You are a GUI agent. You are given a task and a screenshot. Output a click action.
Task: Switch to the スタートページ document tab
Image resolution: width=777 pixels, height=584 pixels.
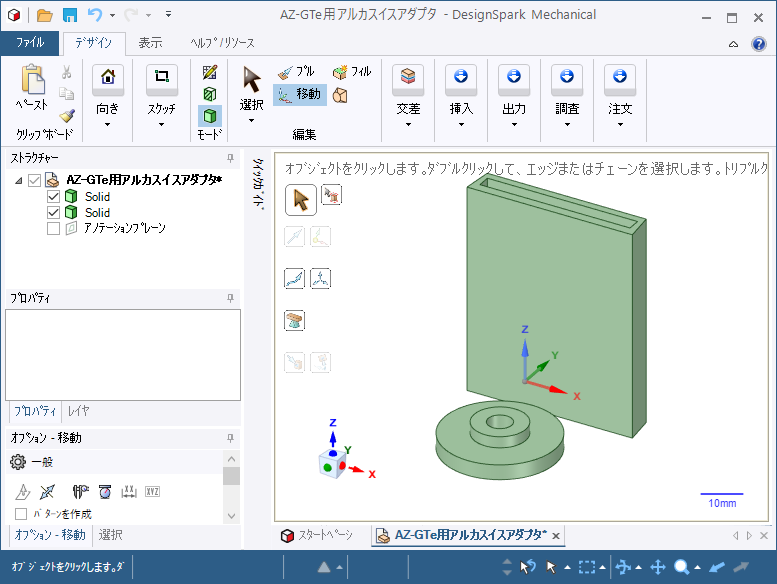[x=317, y=535]
